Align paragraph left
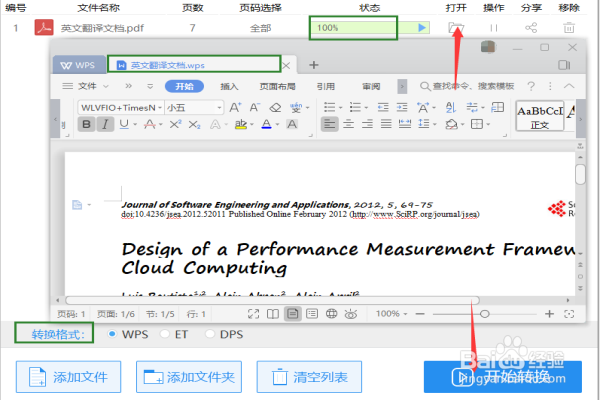 [x=329, y=124]
